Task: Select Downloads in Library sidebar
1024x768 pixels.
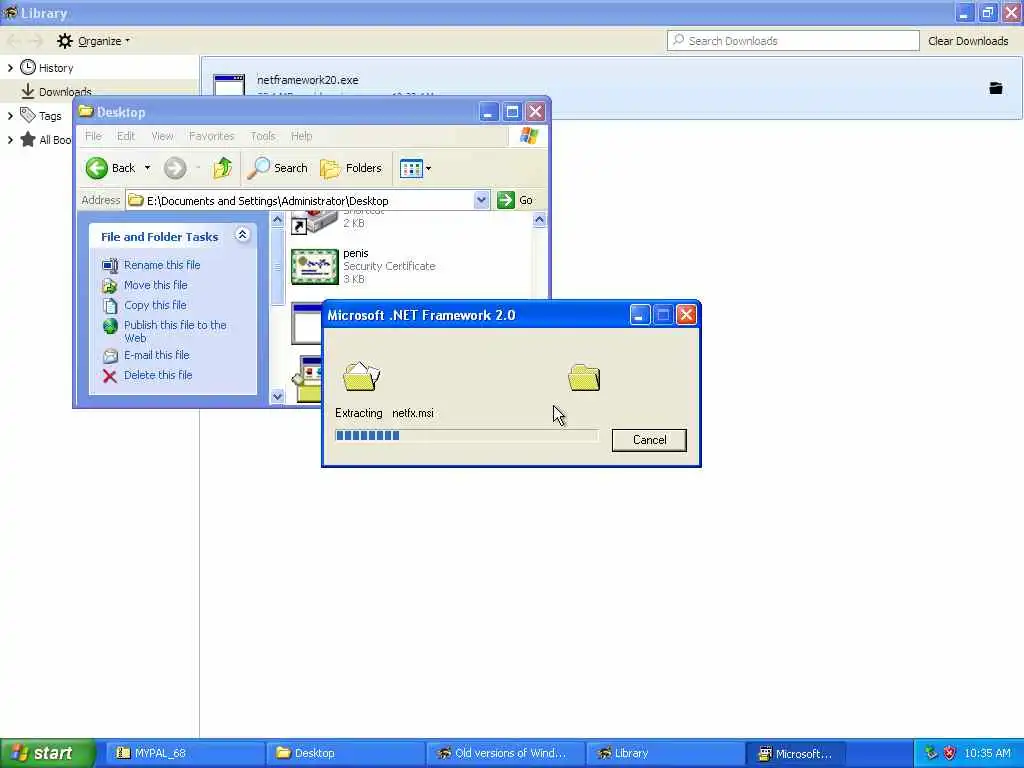Action: [65, 91]
